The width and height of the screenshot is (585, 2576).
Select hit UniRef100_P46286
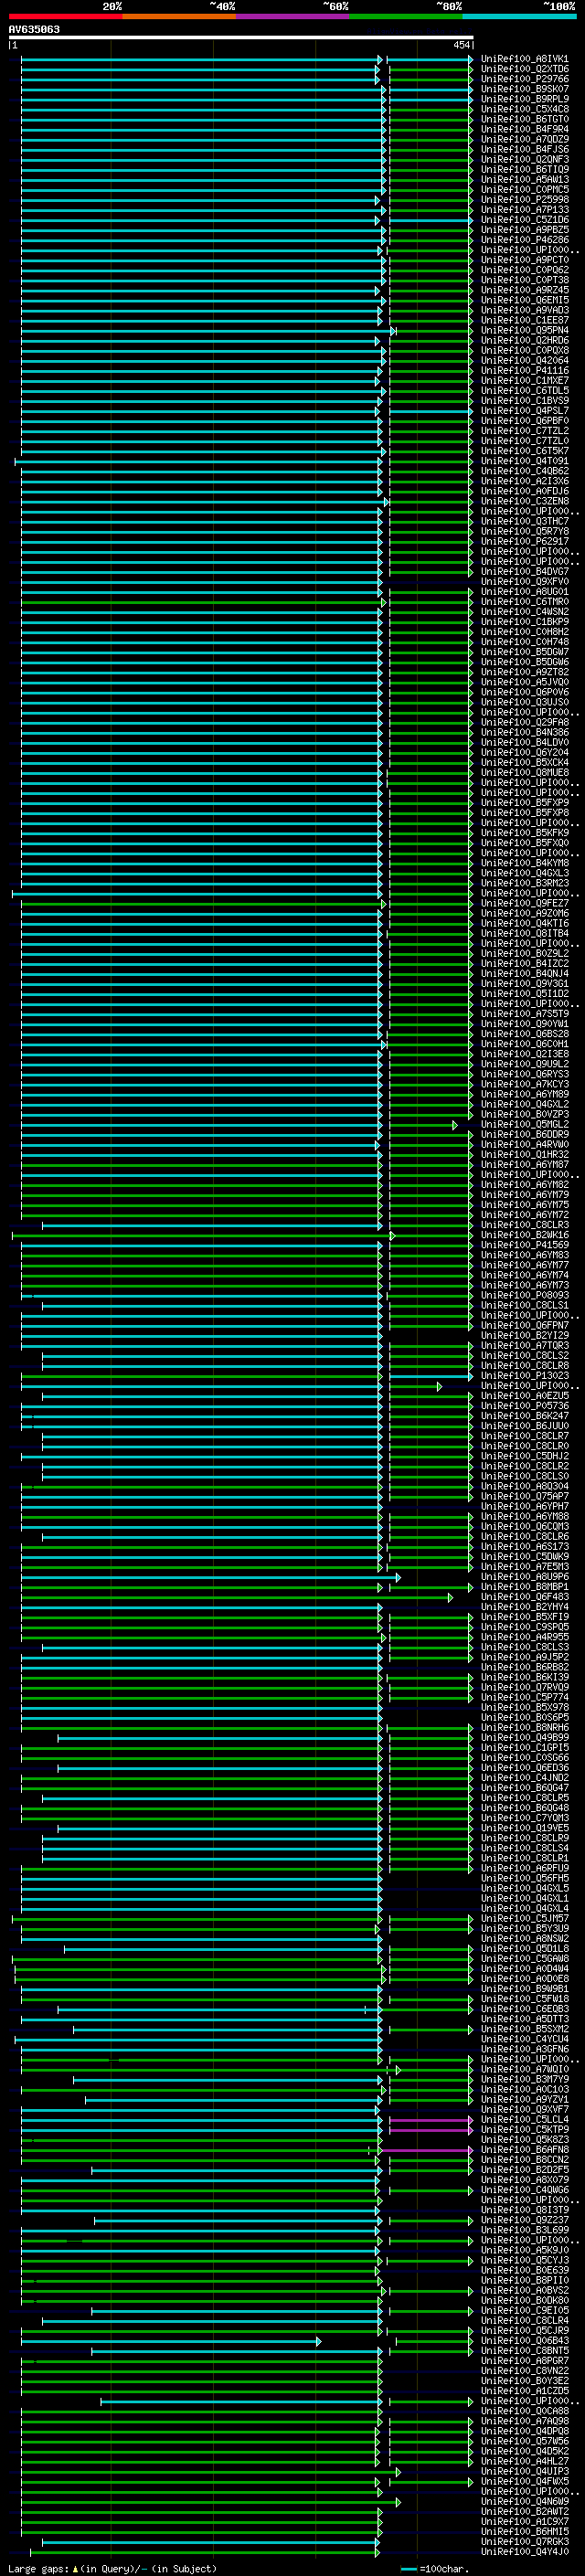pyautogui.click(x=524, y=240)
